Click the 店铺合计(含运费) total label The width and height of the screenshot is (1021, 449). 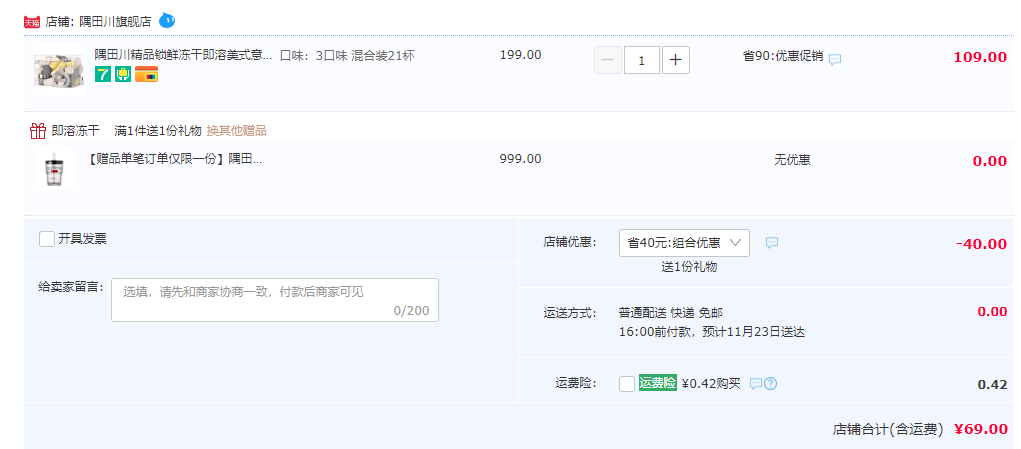point(888,429)
